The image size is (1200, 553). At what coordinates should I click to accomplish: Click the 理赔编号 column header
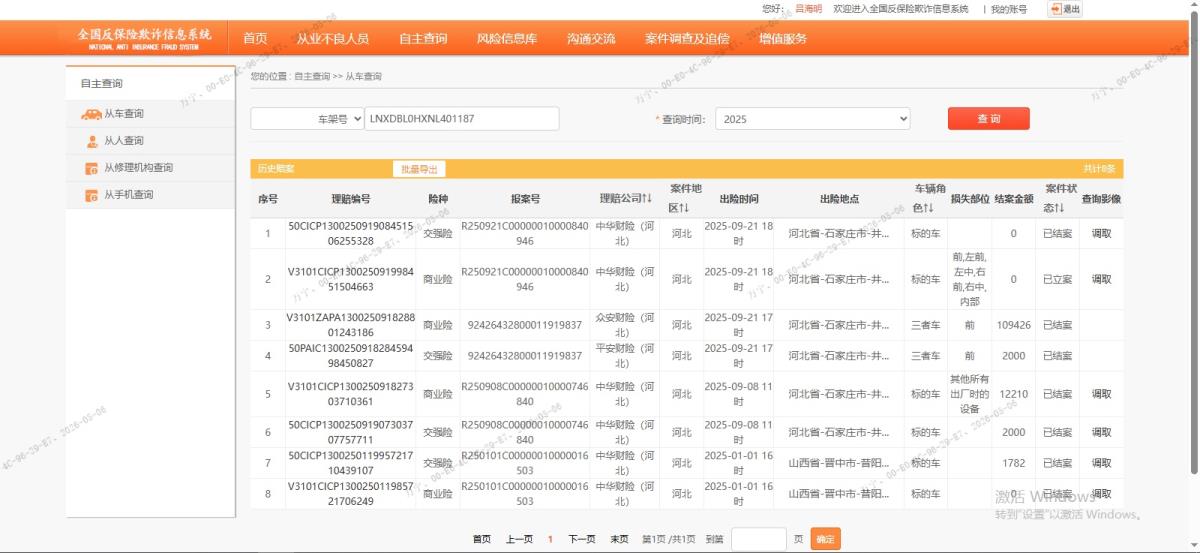click(x=351, y=199)
